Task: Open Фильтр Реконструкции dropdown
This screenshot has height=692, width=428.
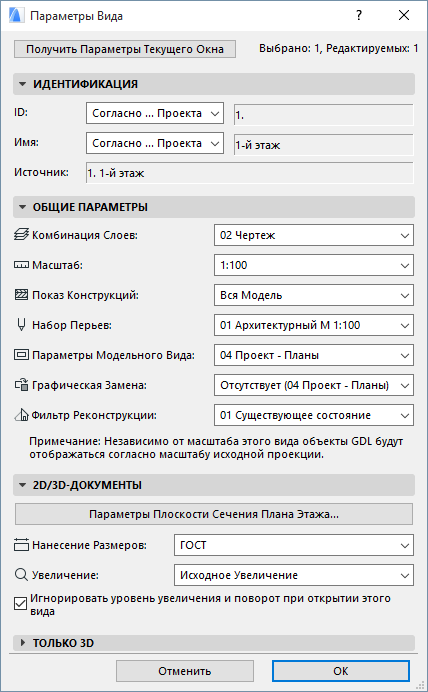Action: (x=314, y=415)
